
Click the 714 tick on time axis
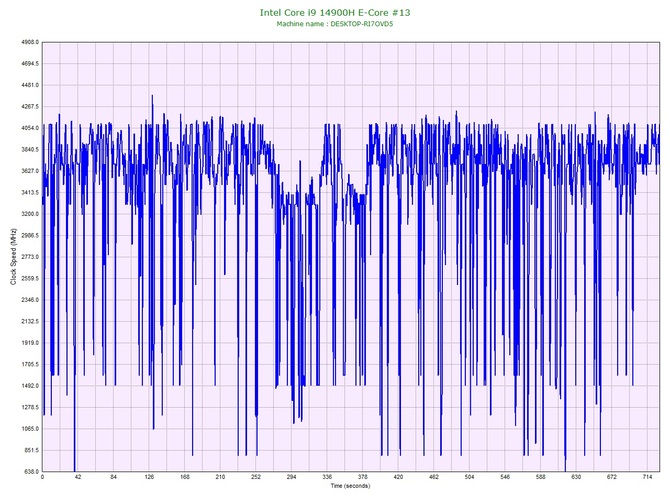point(647,477)
